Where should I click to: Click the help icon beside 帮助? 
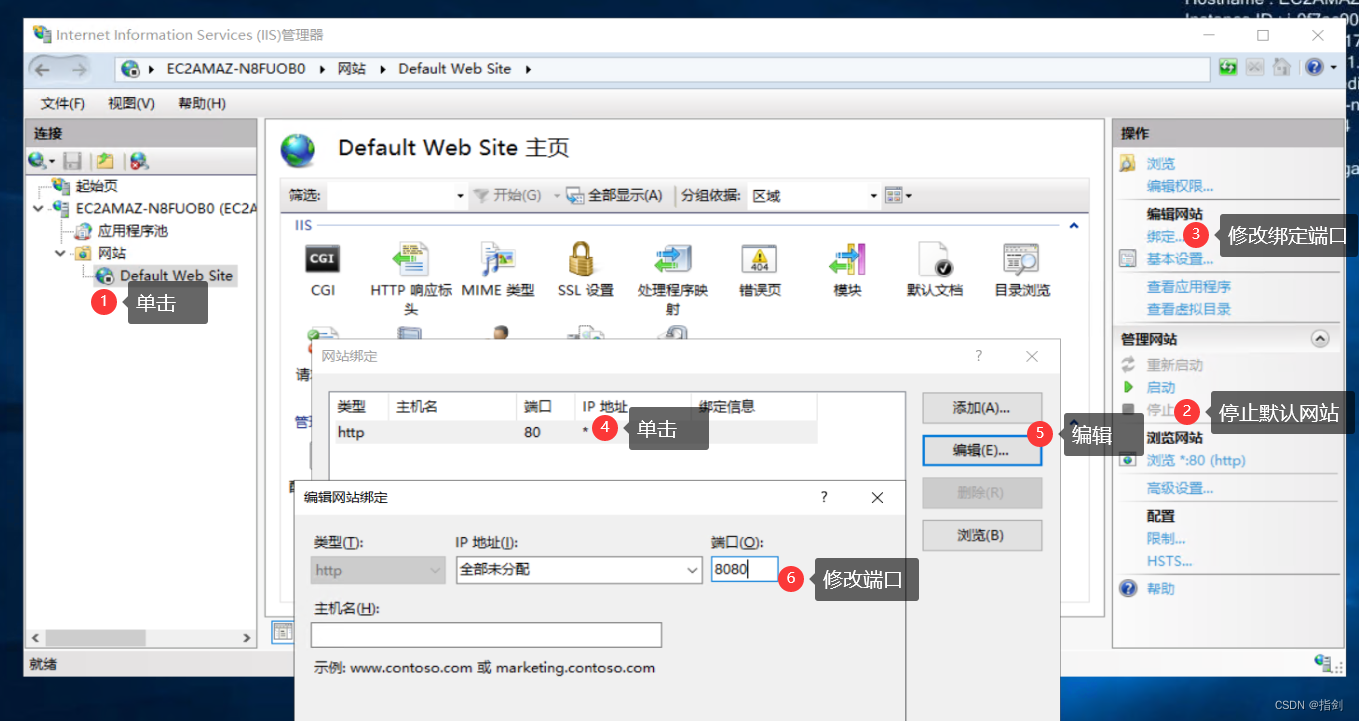coord(1128,588)
